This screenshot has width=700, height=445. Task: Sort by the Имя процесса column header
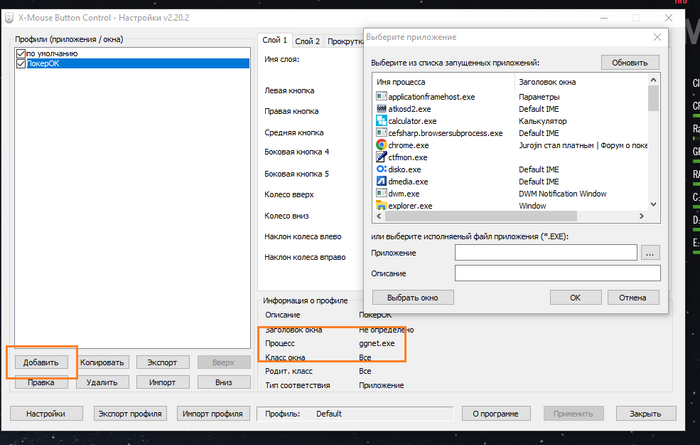click(444, 82)
